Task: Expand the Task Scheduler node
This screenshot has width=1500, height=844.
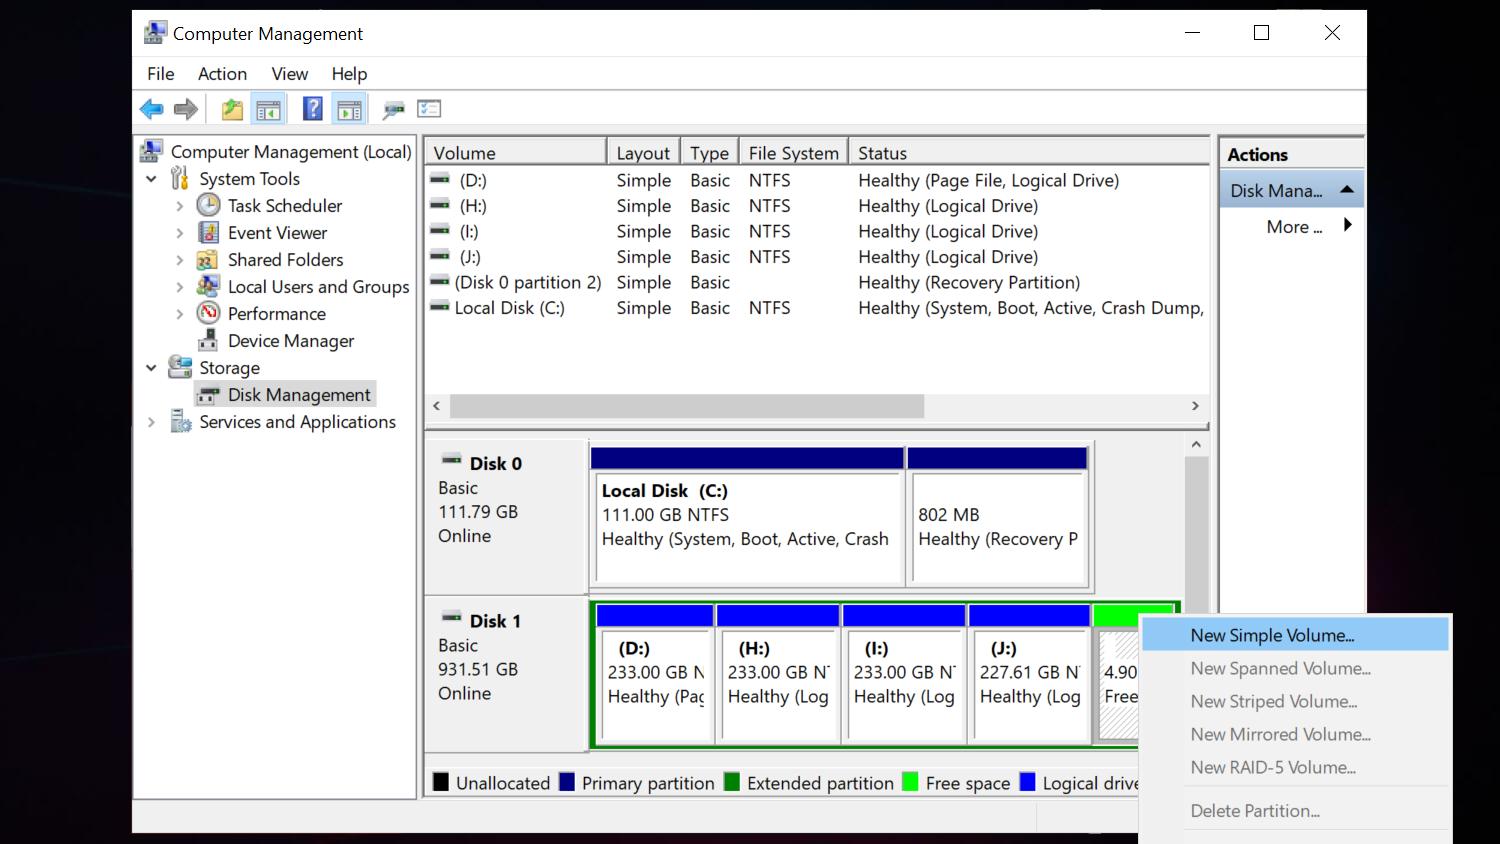Action: [x=179, y=206]
